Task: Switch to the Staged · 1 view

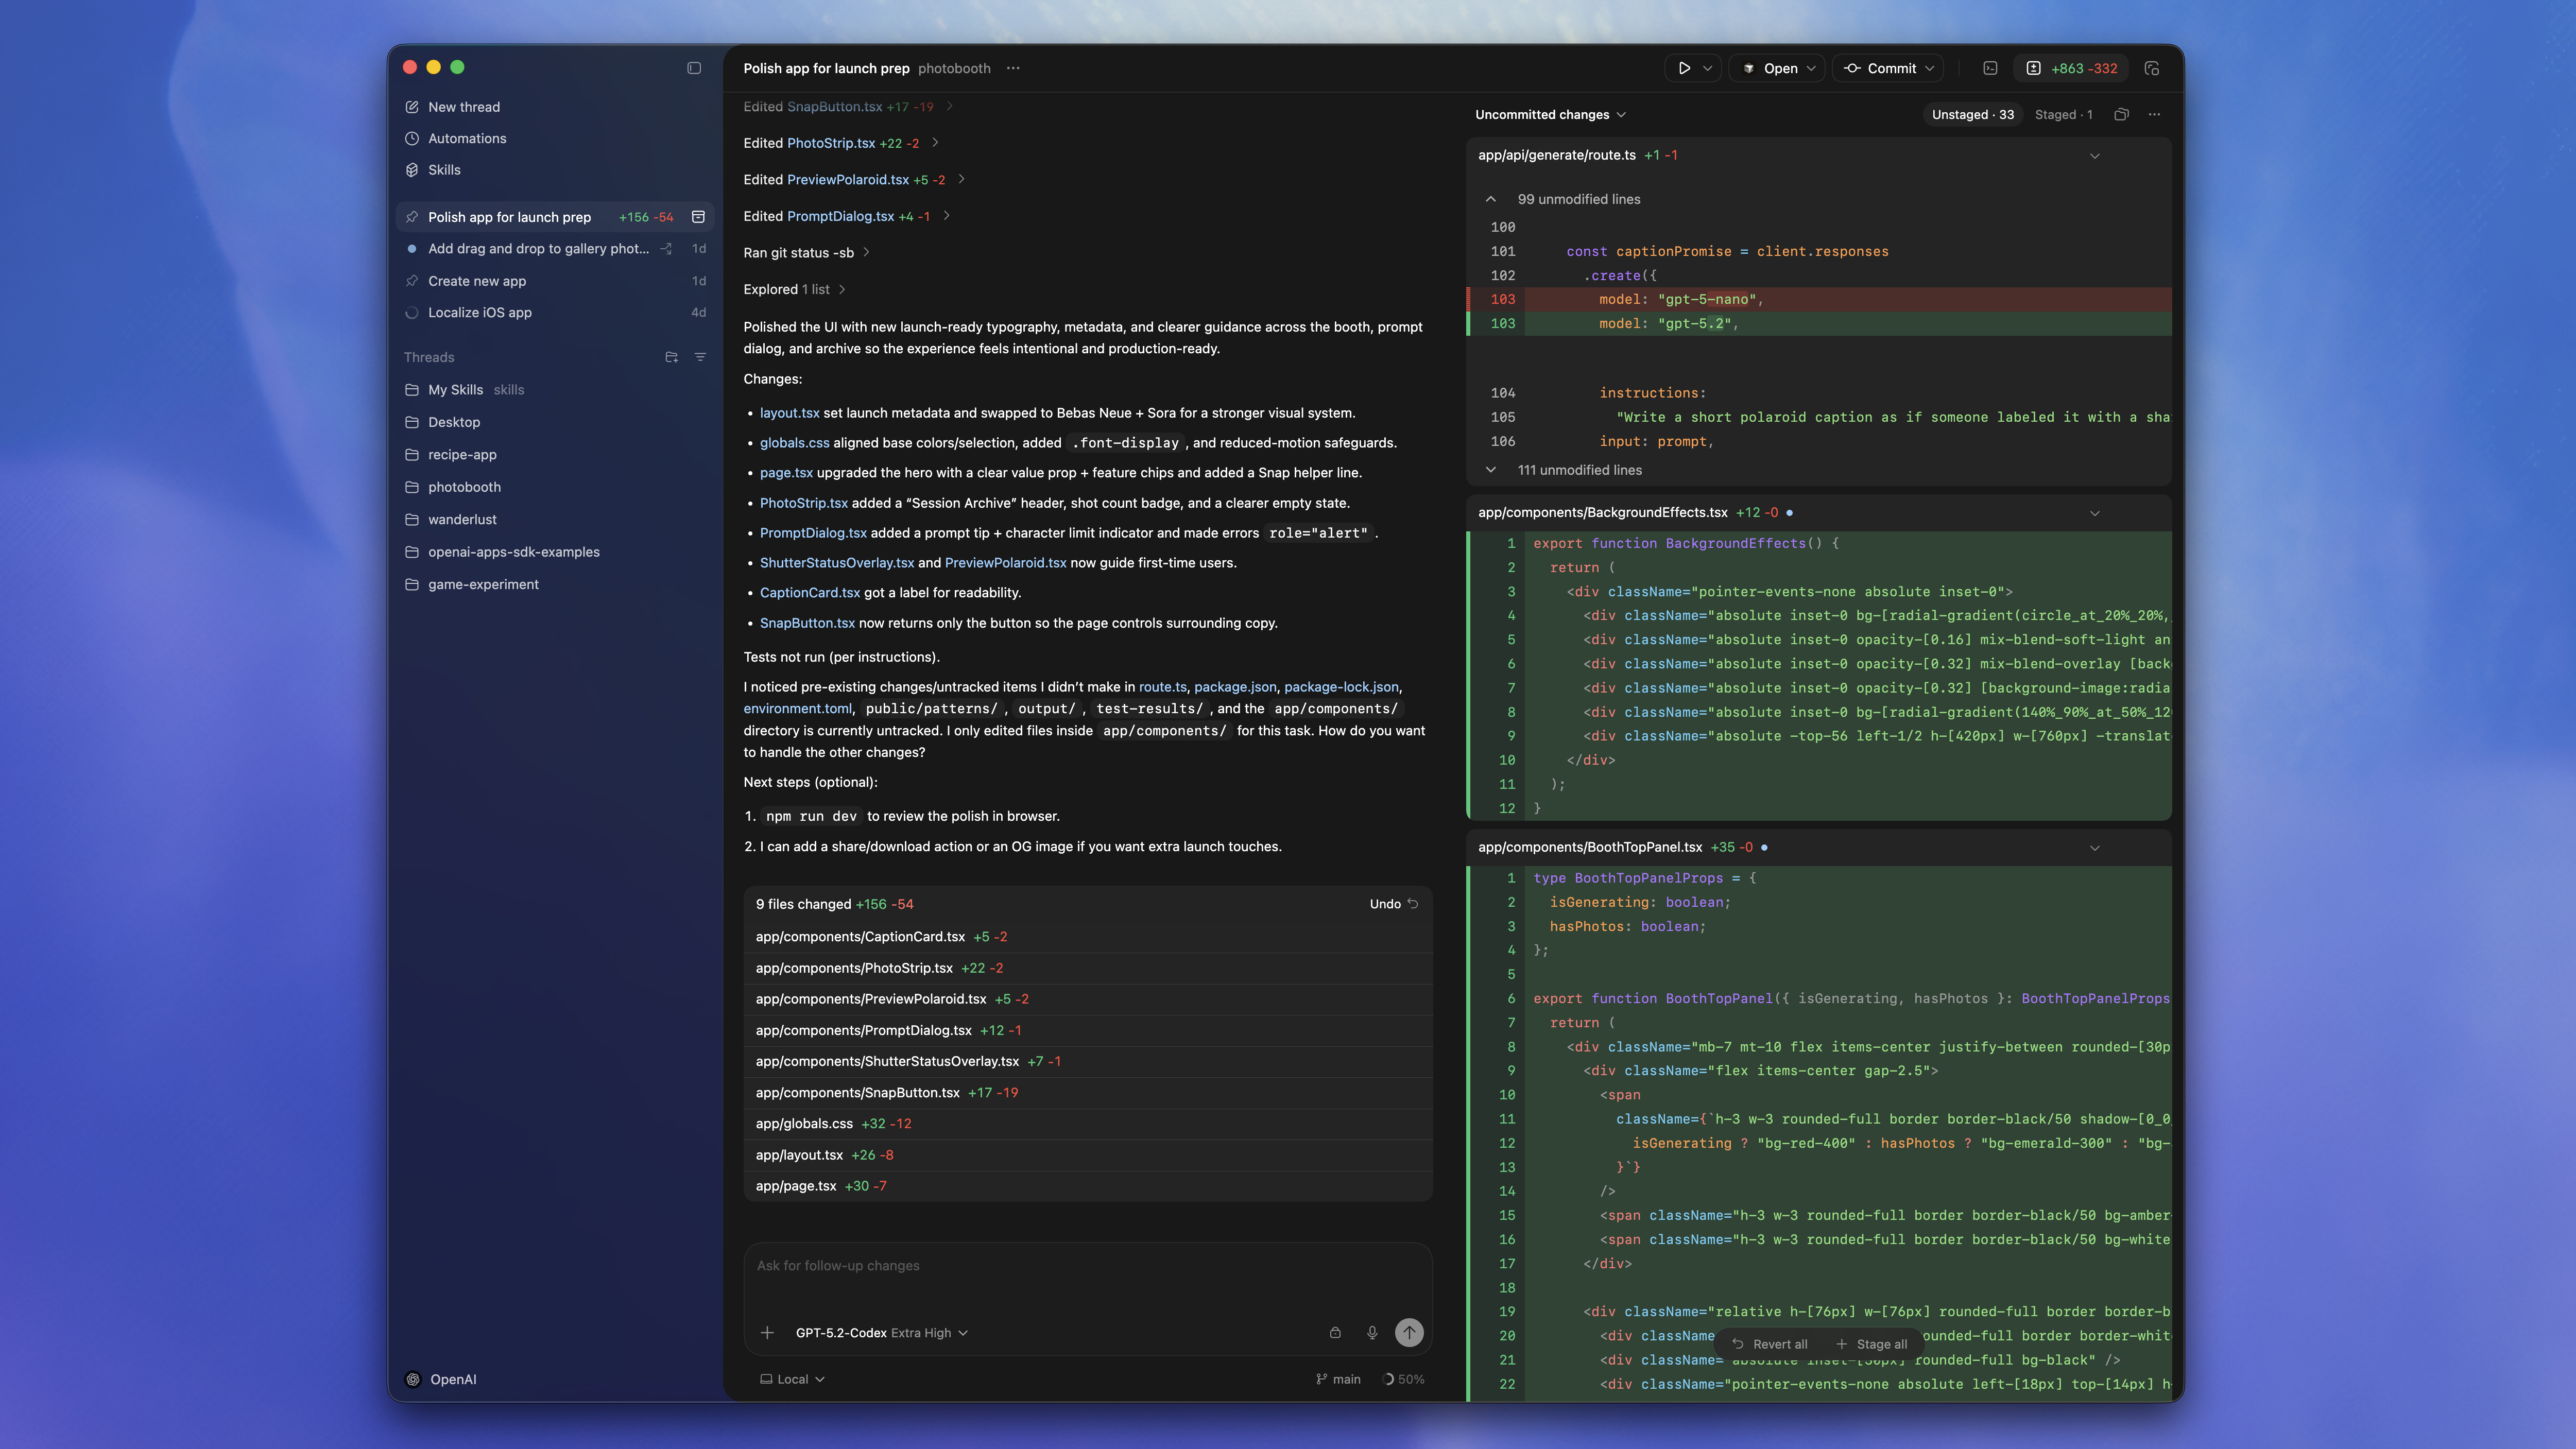Action: pyautogui.click(x=2063, y=114)
